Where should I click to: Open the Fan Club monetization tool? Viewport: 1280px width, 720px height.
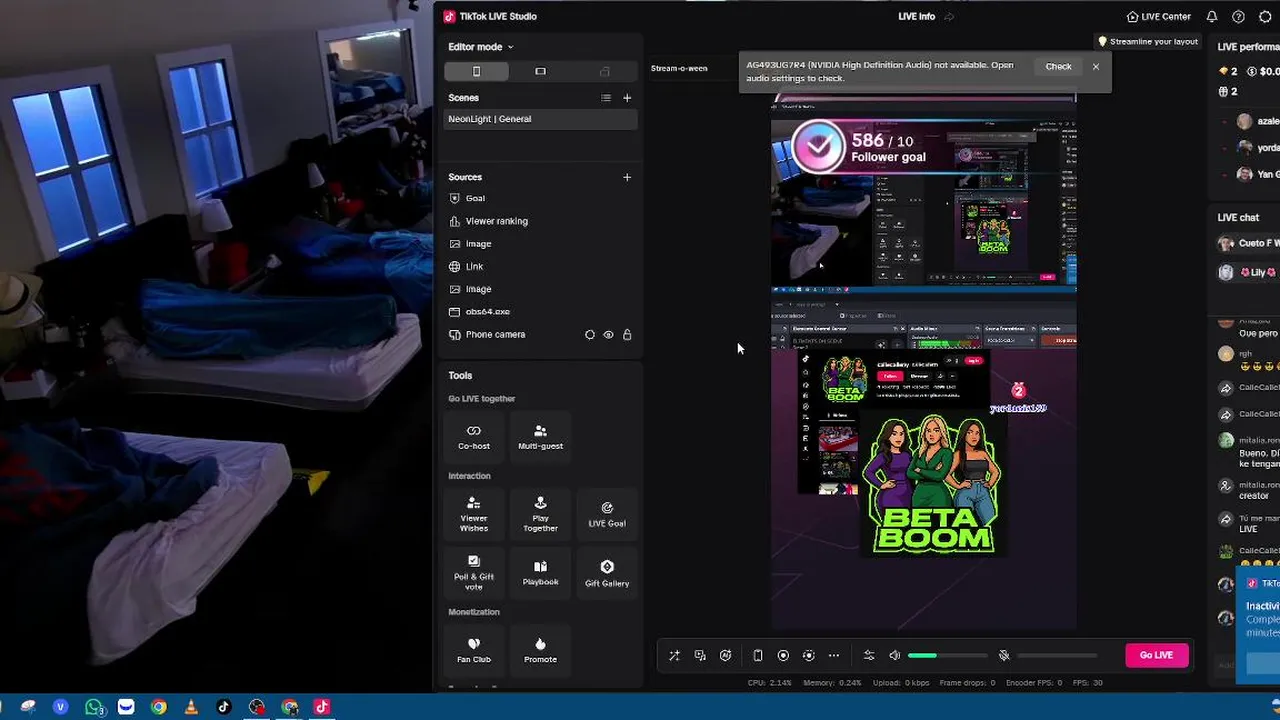coord(474,650)
